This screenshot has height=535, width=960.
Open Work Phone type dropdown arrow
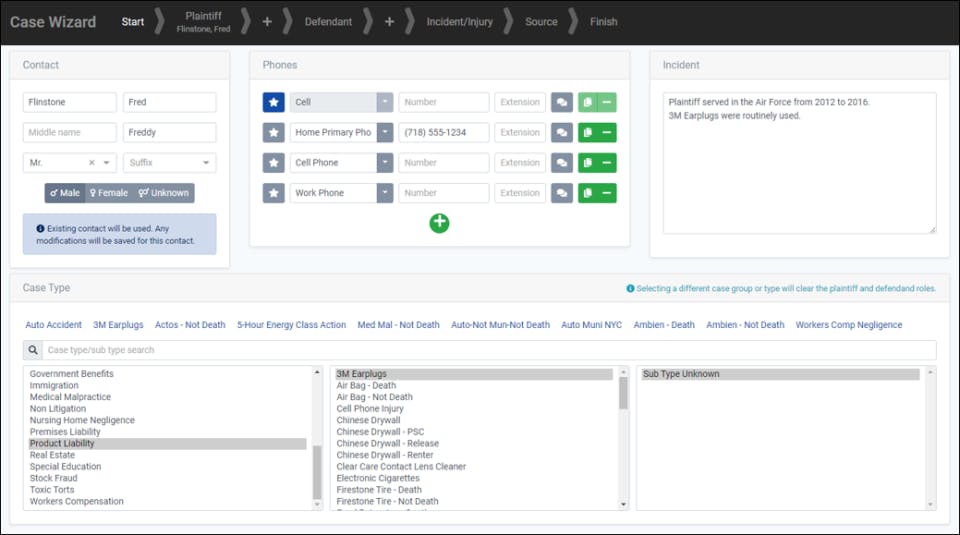(384, 193)
